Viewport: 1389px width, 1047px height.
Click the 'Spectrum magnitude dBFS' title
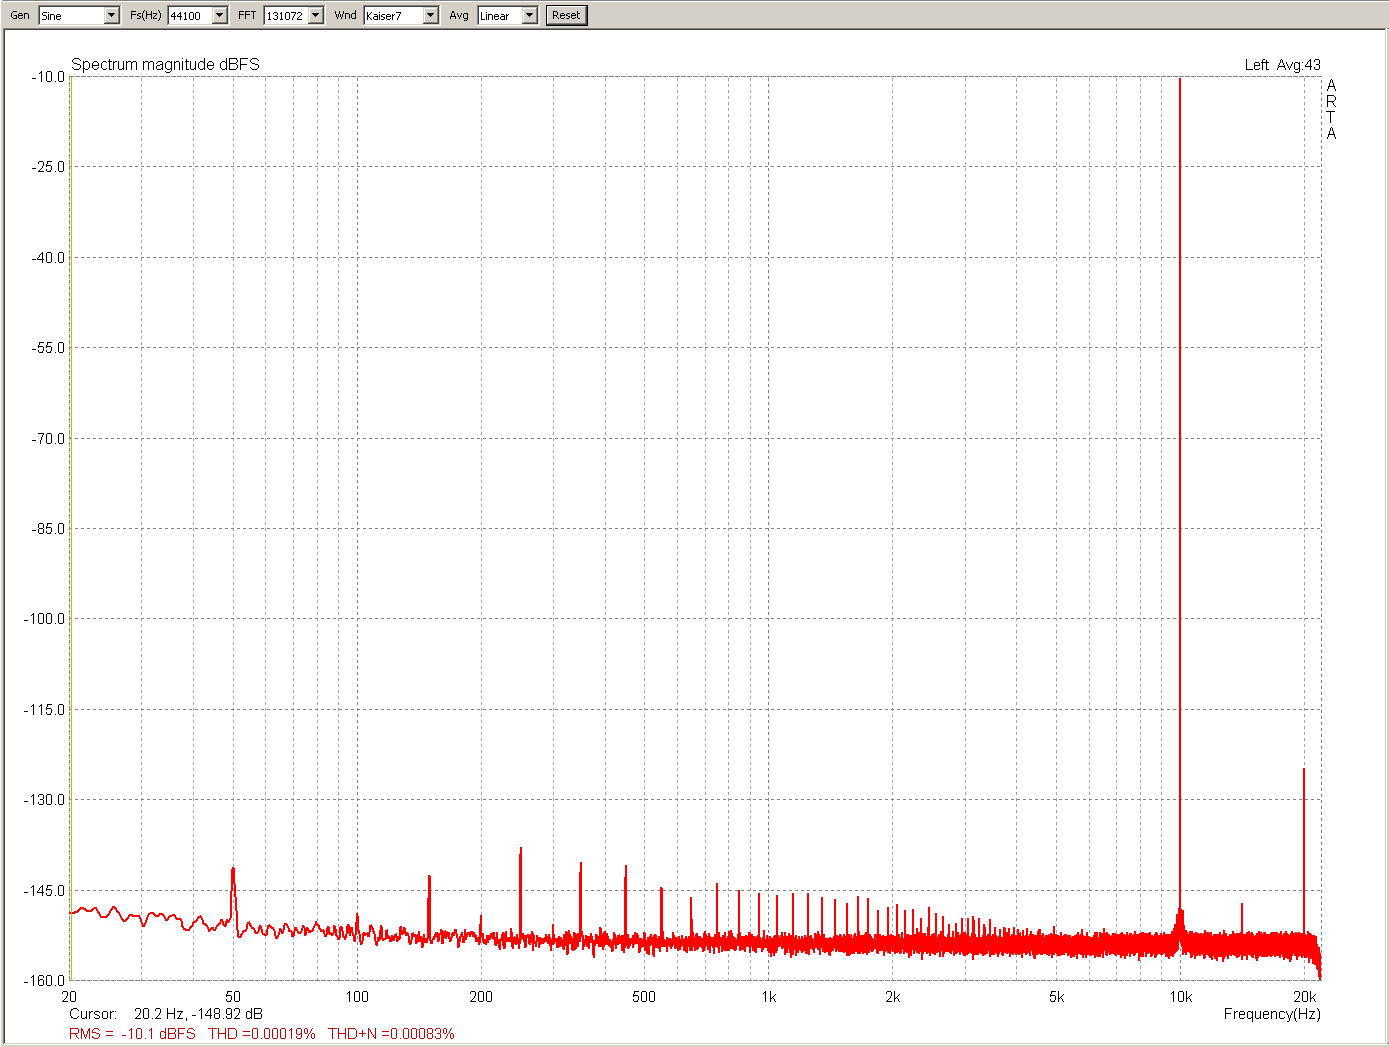[165, 64]
